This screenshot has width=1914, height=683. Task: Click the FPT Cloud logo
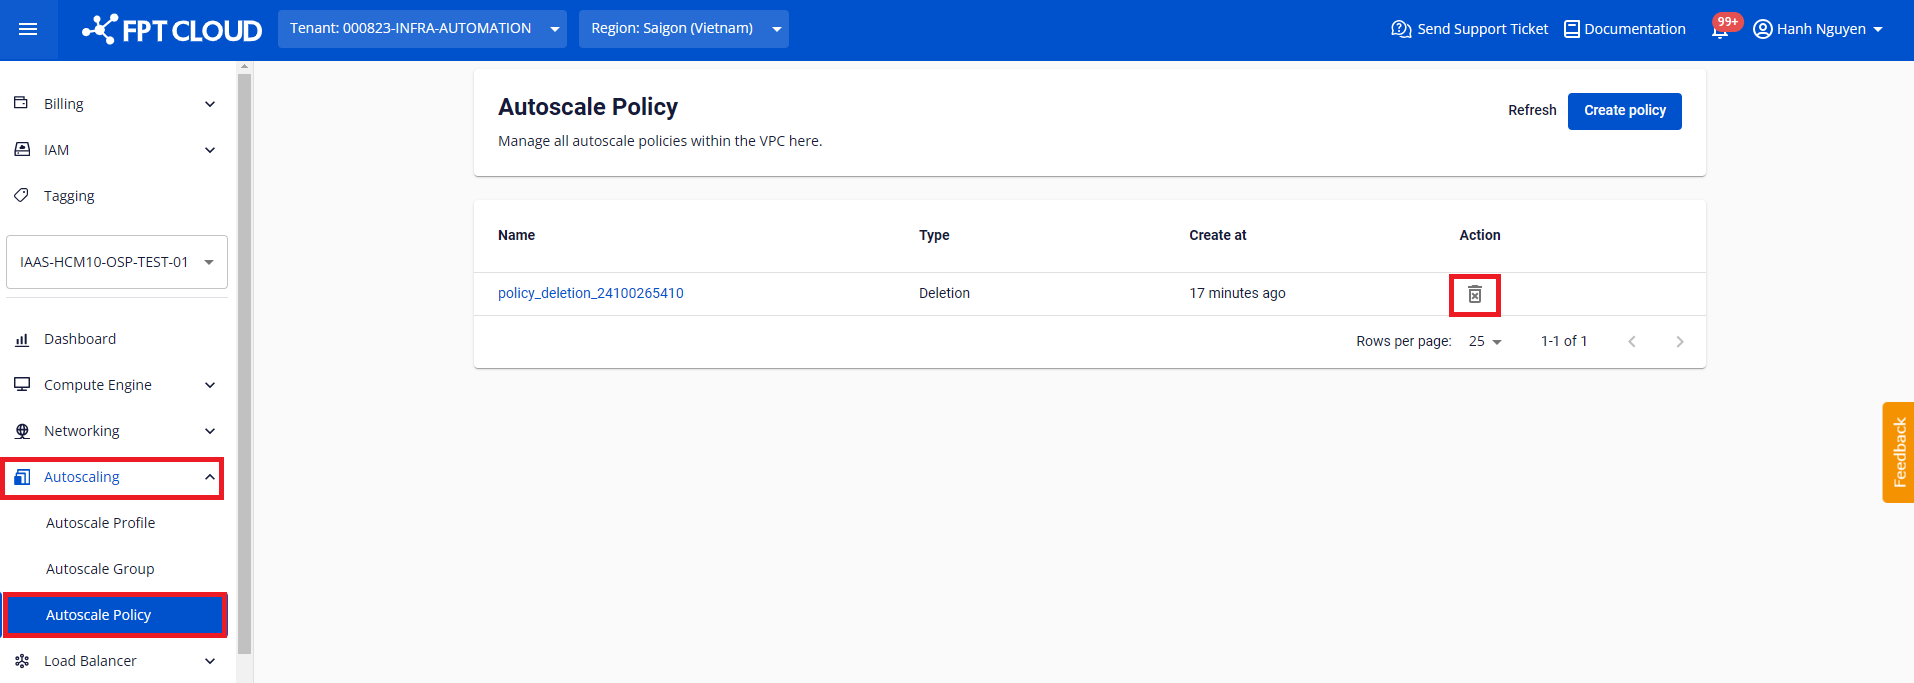(x=172, y=30)
